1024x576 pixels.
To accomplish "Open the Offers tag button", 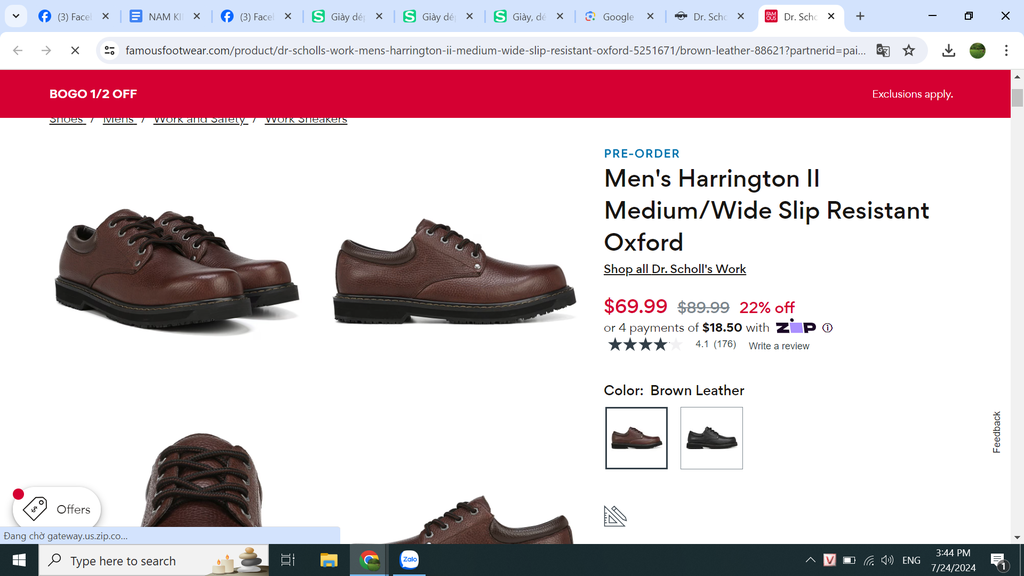I will (57, 509).
